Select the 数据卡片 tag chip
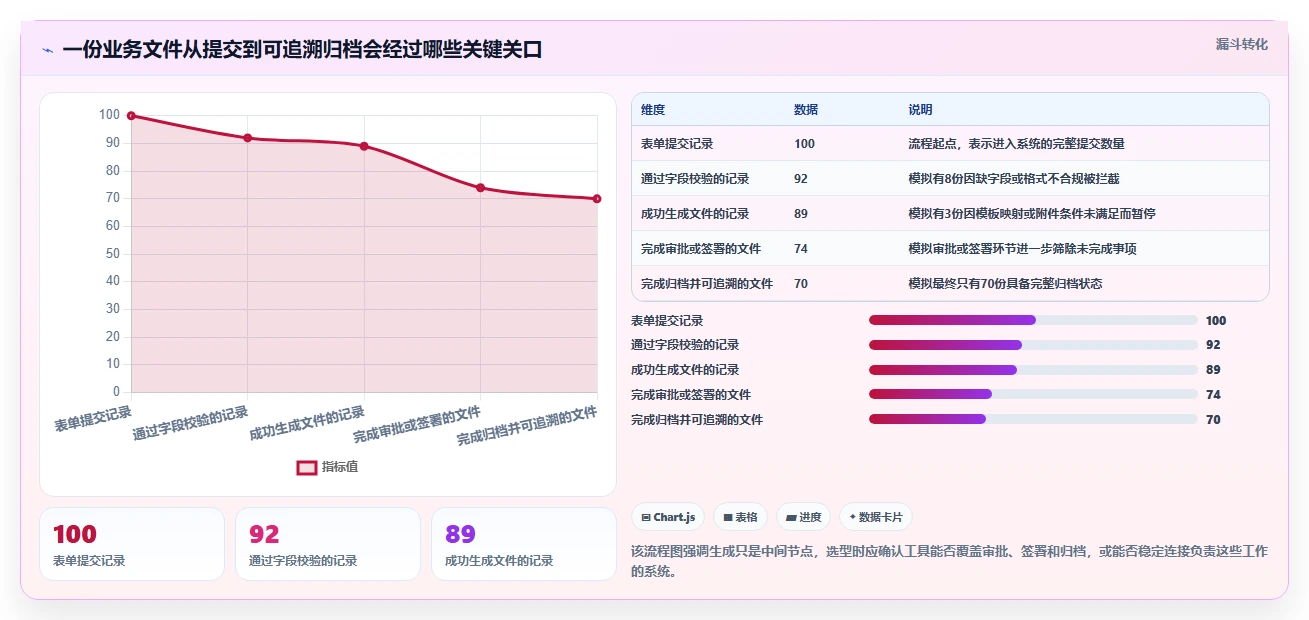Viewport: 1309px width, 620px height. pyautogui.click(x=876, y=517)
